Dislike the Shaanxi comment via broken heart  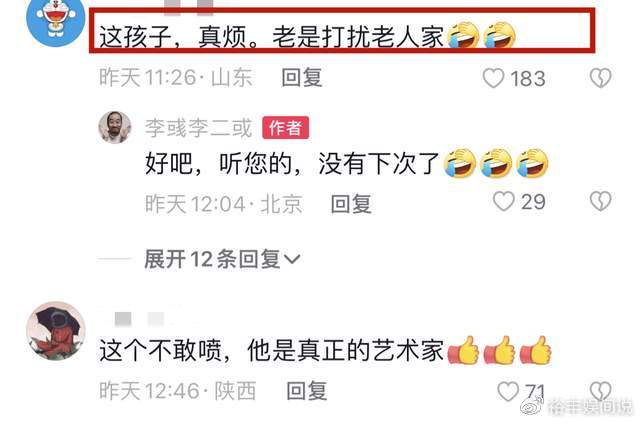tap(600, 391)
